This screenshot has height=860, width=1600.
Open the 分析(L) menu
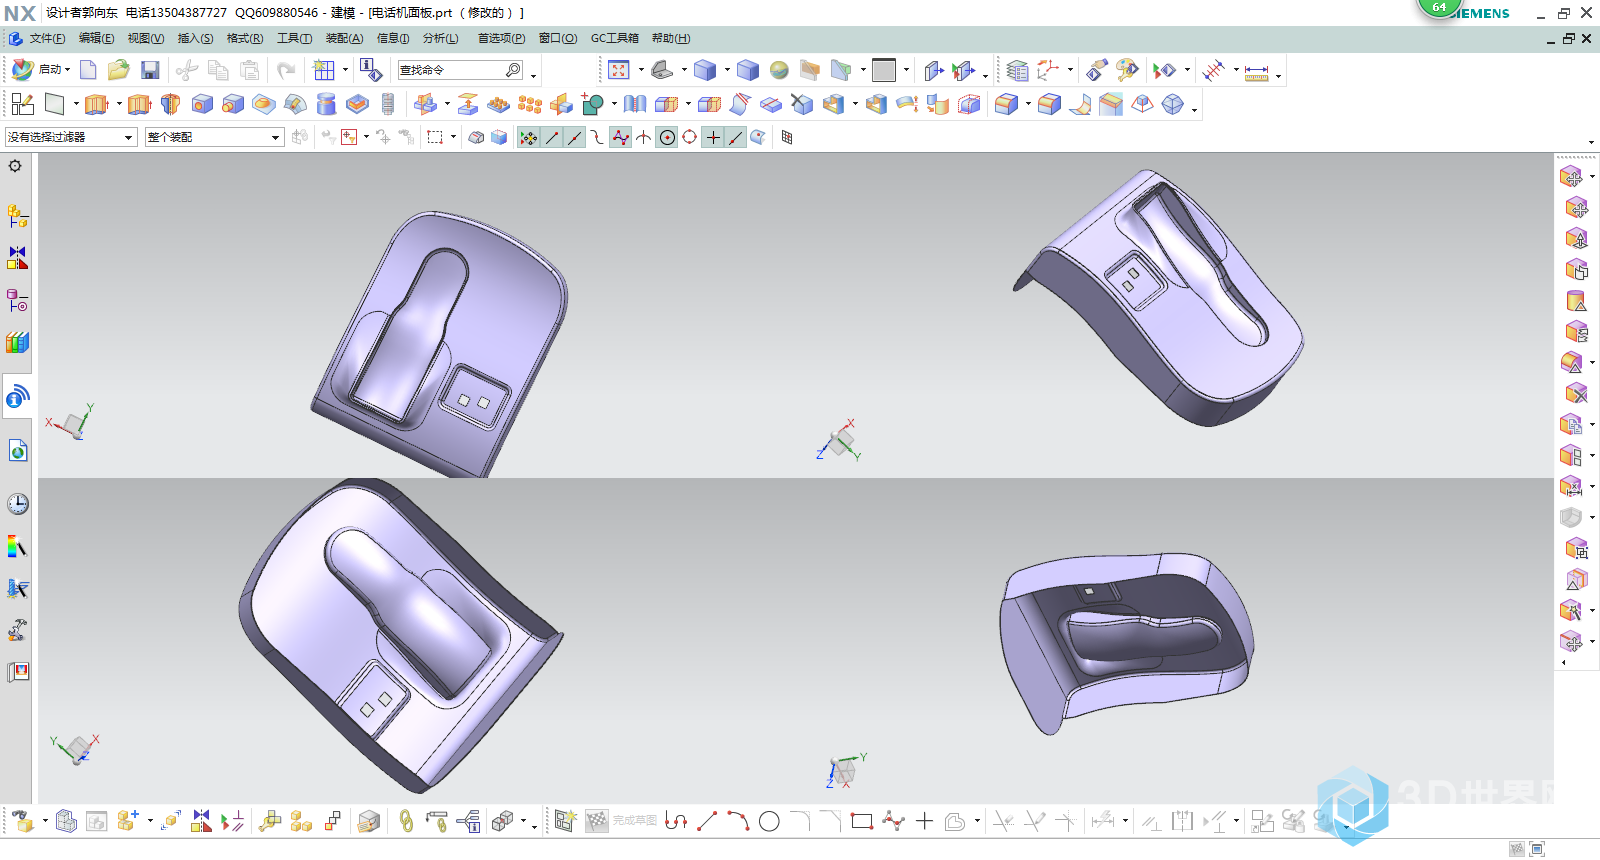click(x=440, y=38)
